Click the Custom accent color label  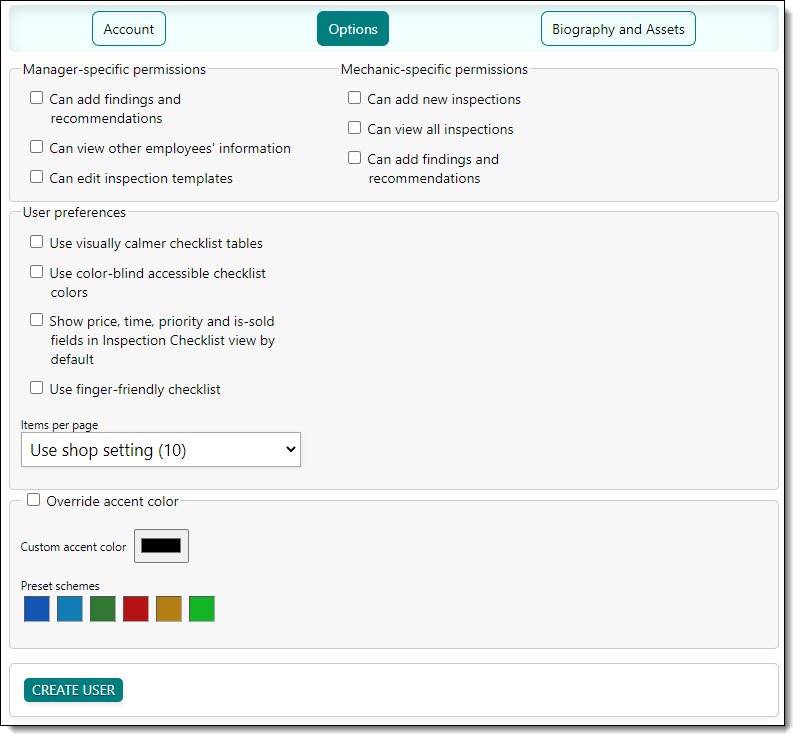tap(73, 547)
